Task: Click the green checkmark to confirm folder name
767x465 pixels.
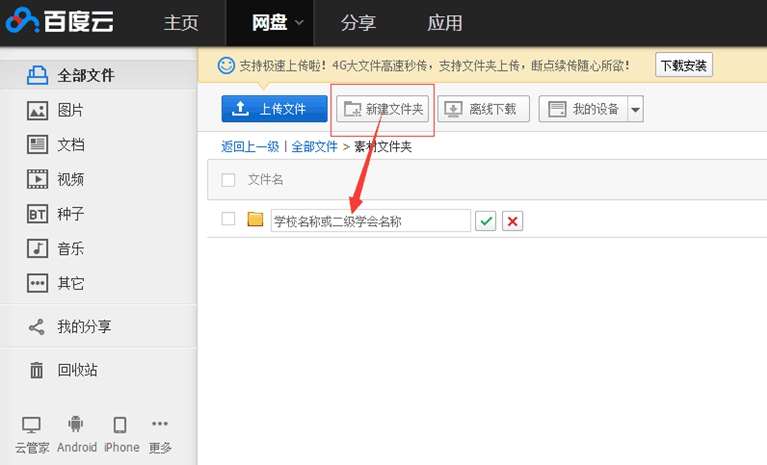Action: point(485,221)
